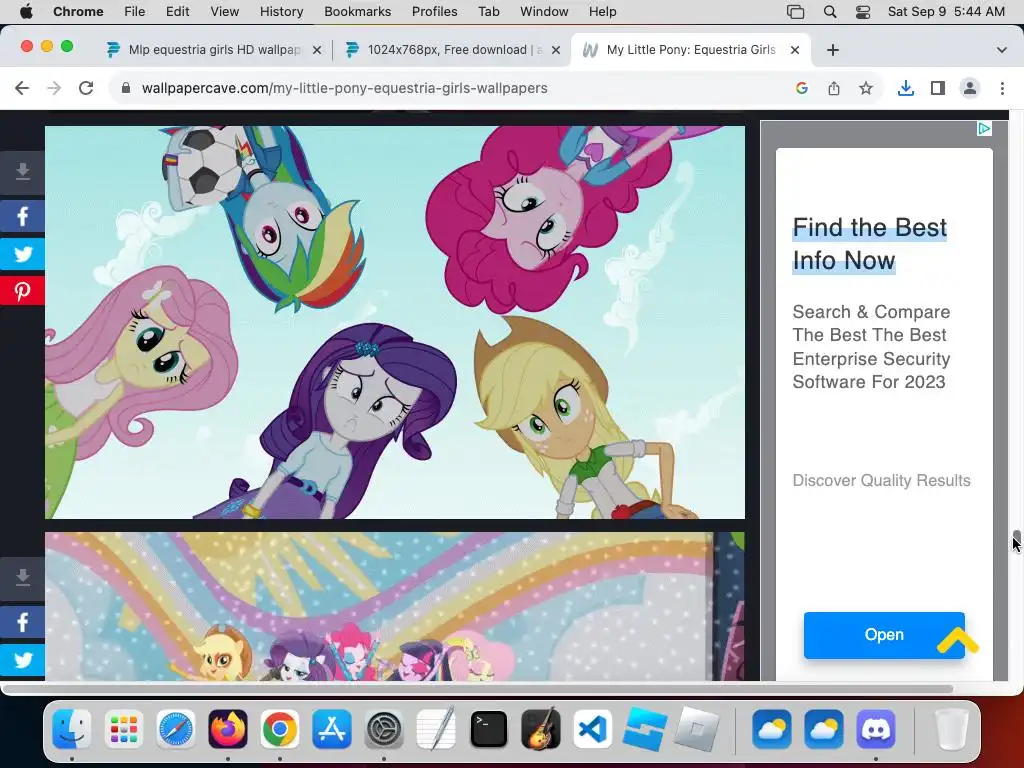
Task: Share second wallpaper on Facebook
Action: (x=22, y=622)
